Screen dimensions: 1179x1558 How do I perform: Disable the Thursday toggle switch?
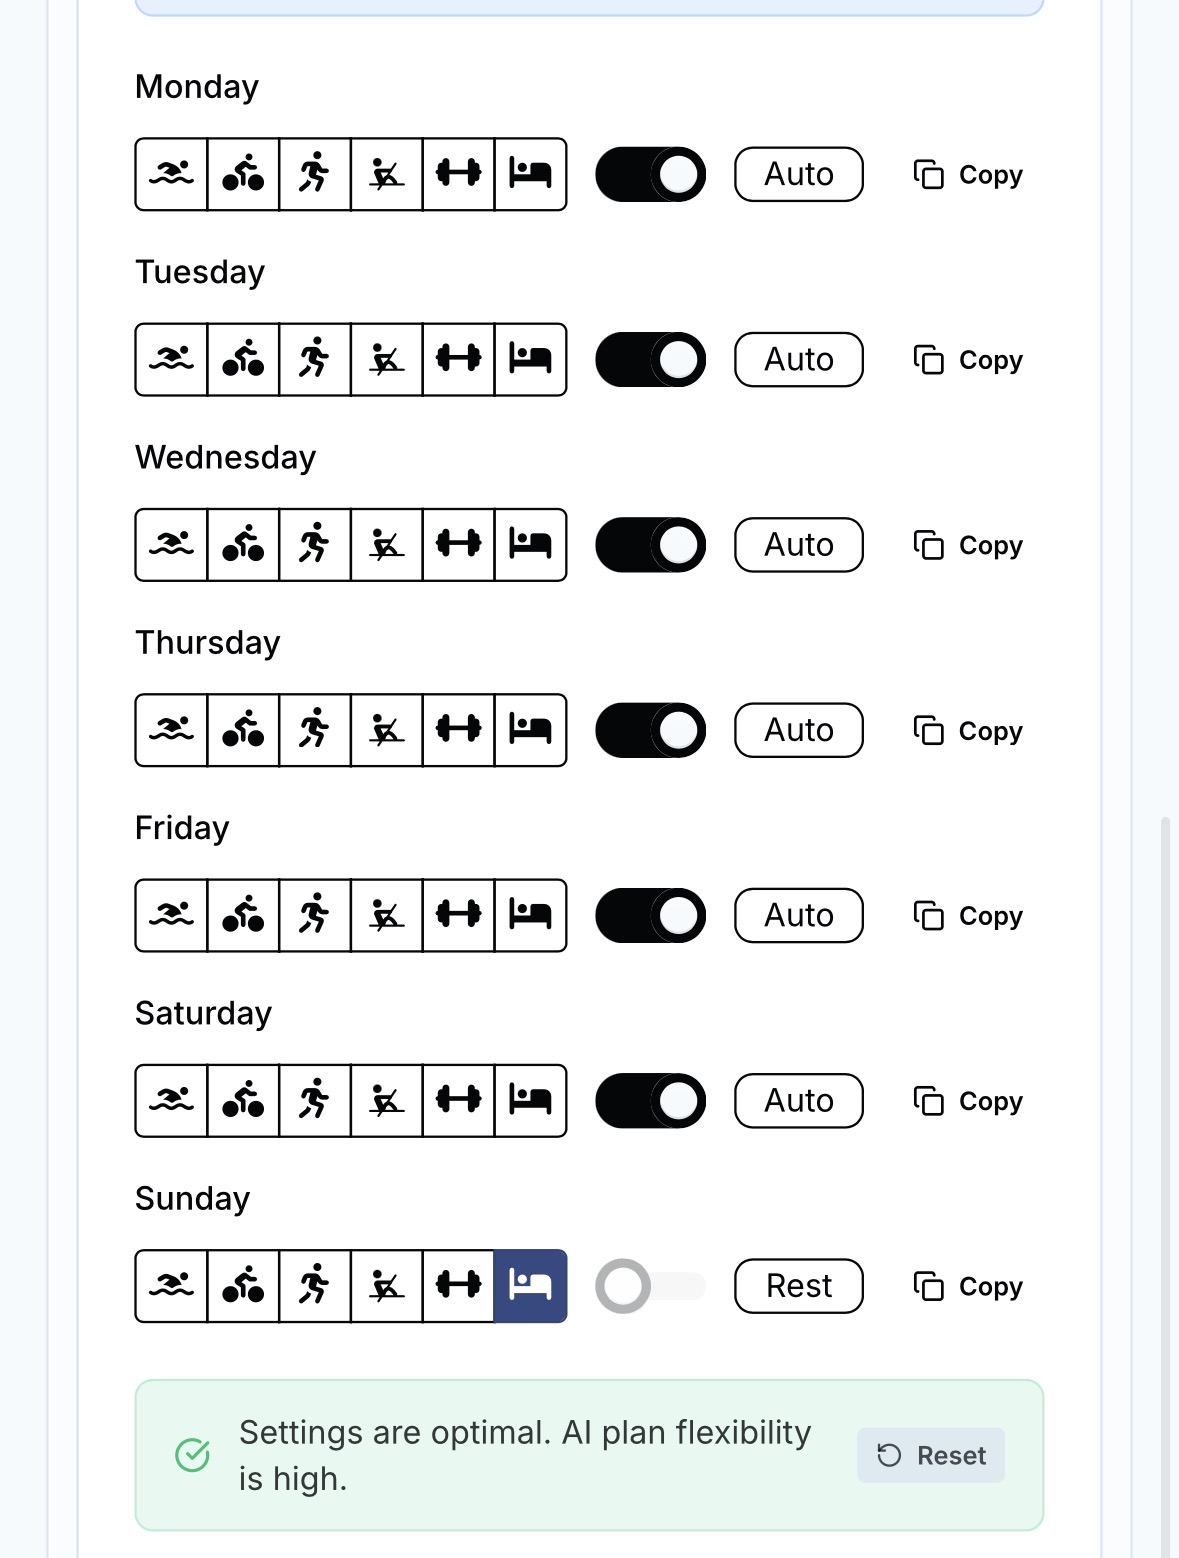click(650, 730)
